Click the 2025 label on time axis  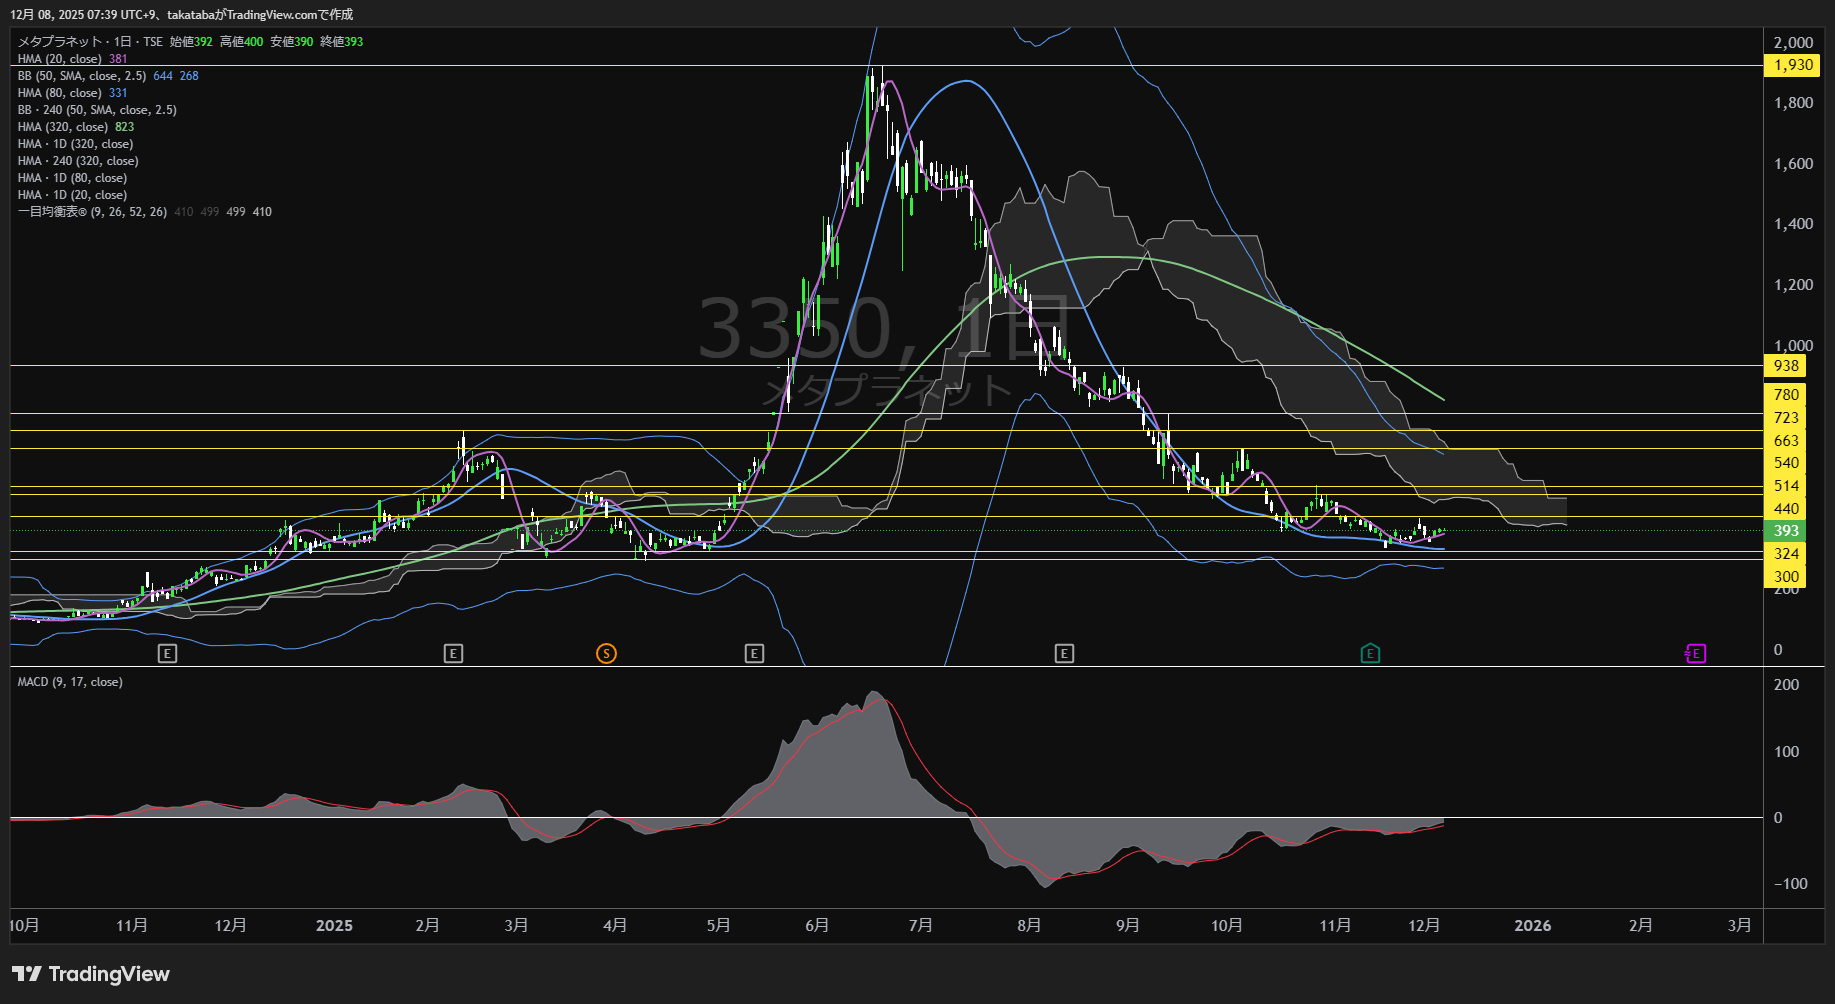click(x=334, y=926)
